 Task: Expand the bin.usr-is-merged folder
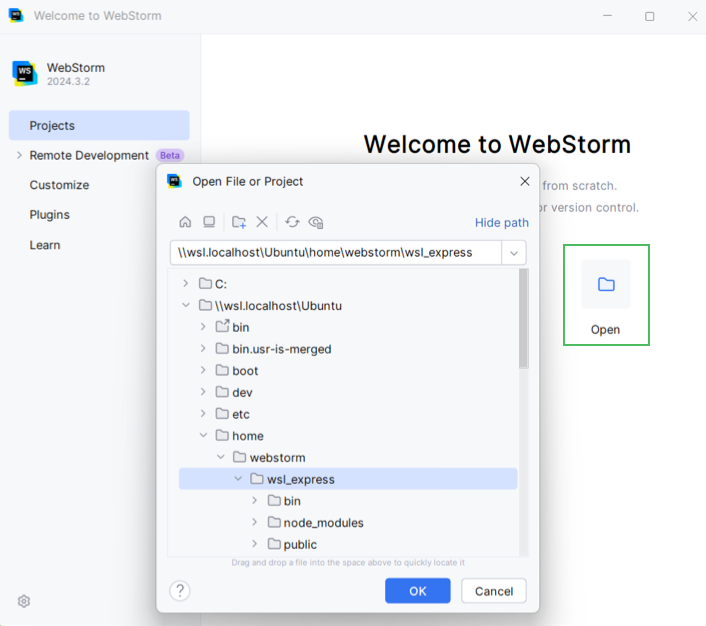[203, 348]
